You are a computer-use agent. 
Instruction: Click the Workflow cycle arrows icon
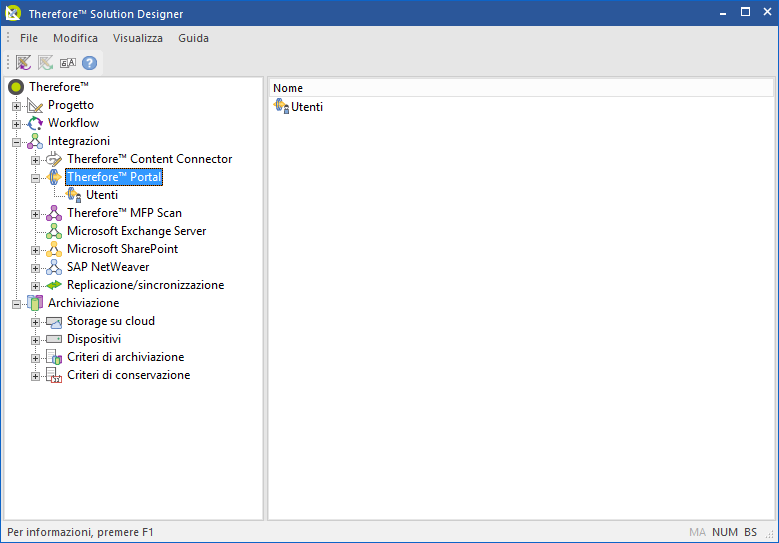coord(35,123)
